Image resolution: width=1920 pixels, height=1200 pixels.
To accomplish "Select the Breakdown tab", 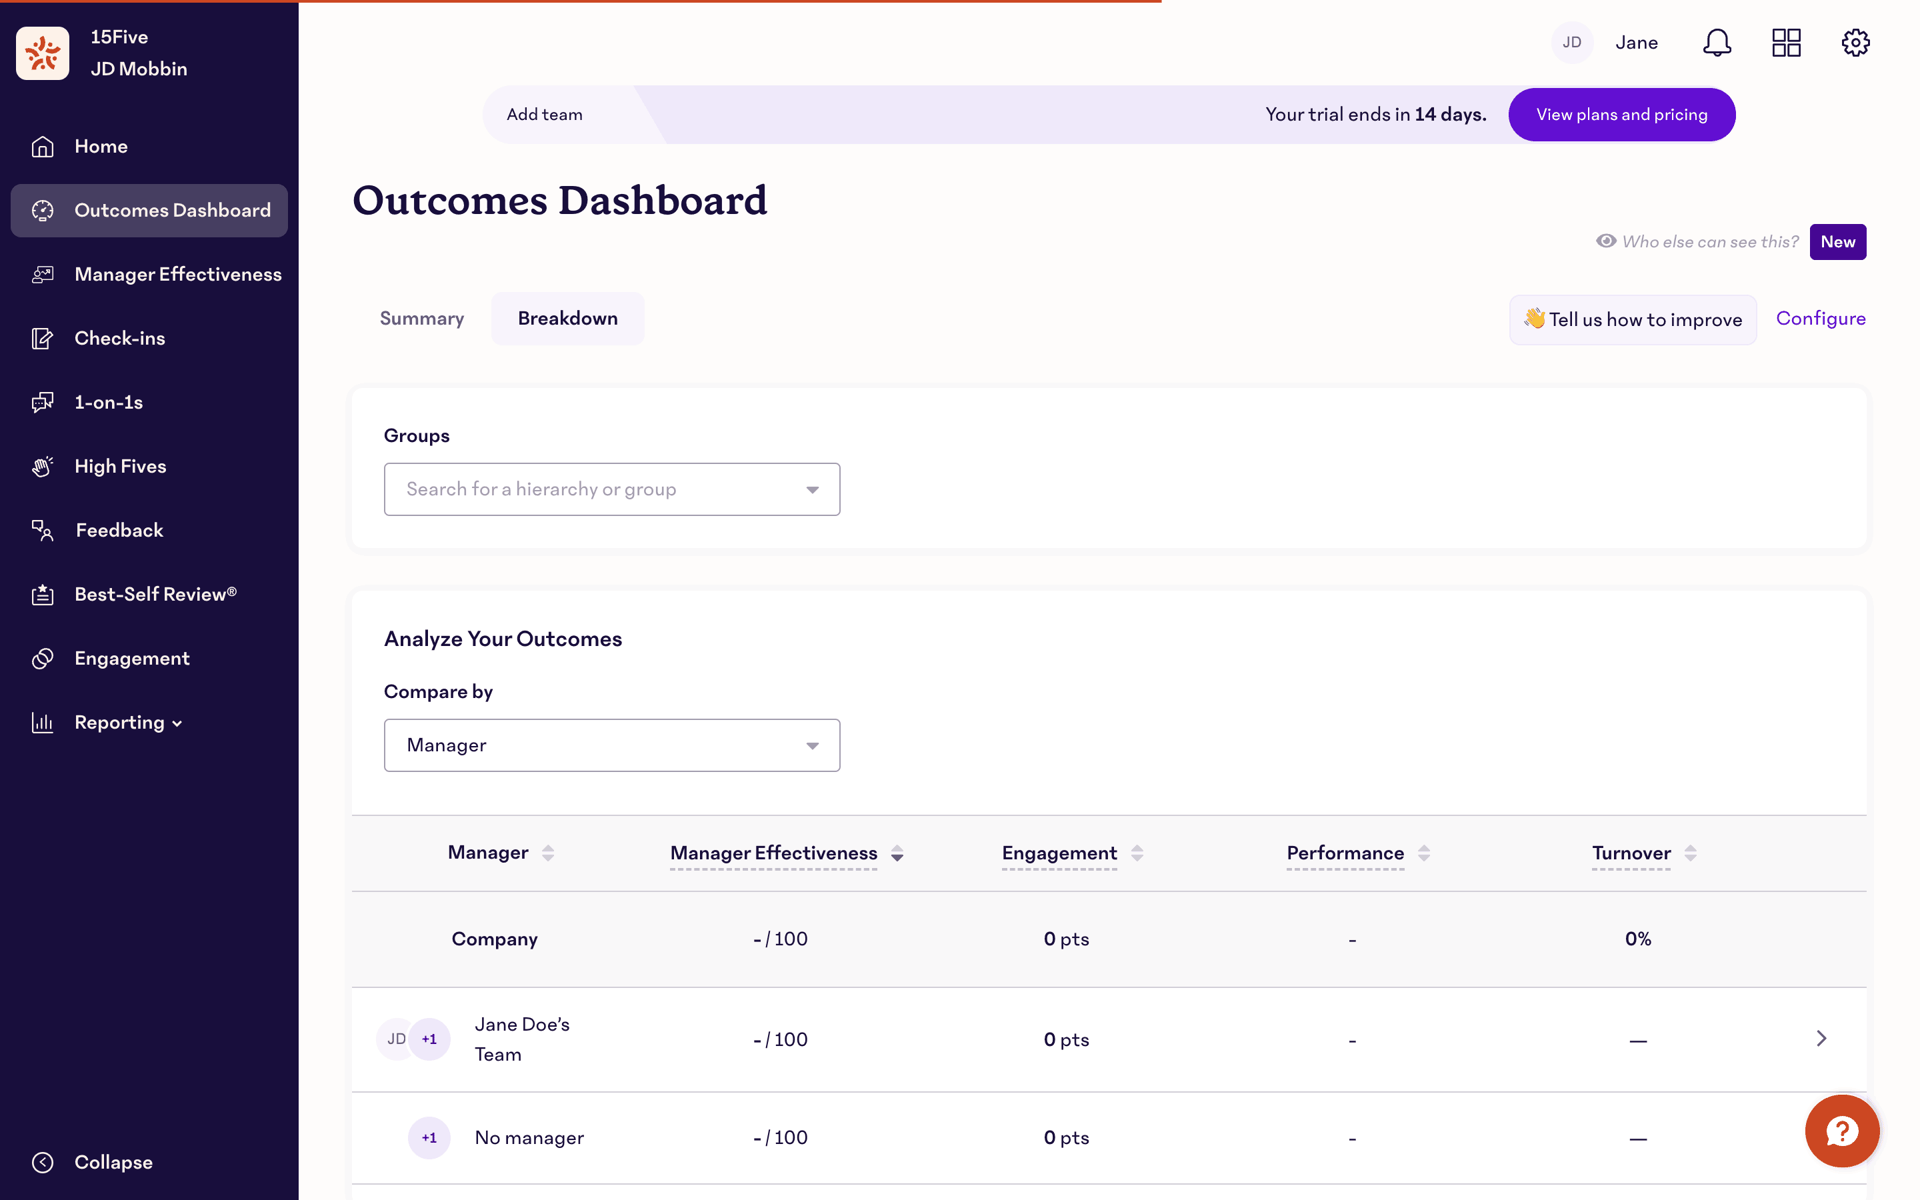I will 568,318.
